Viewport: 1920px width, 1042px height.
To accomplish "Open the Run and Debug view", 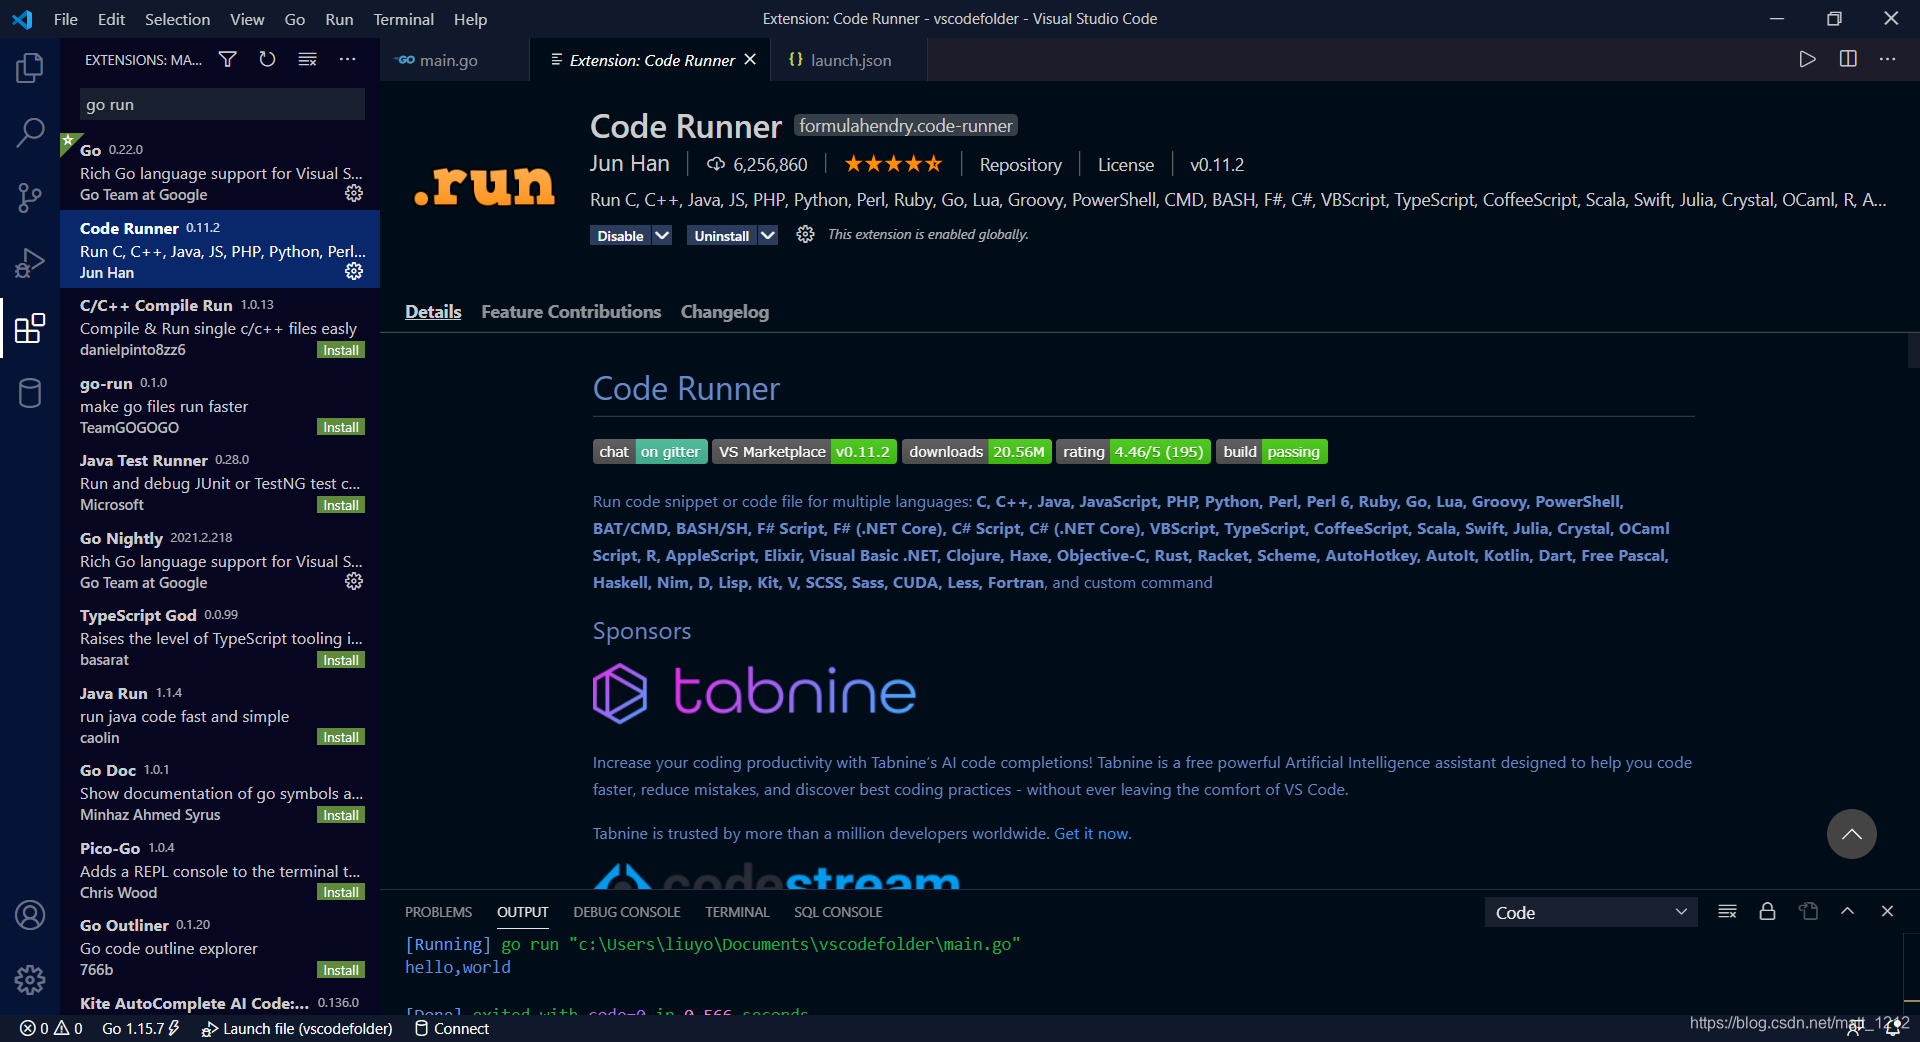I will coord(30,263).
